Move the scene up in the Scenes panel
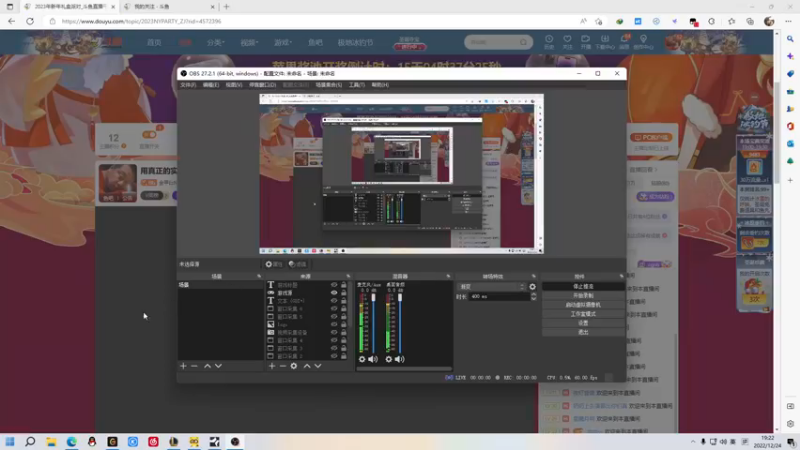The height and width of the screenshot is (450, 800). [x=207, y=366]
